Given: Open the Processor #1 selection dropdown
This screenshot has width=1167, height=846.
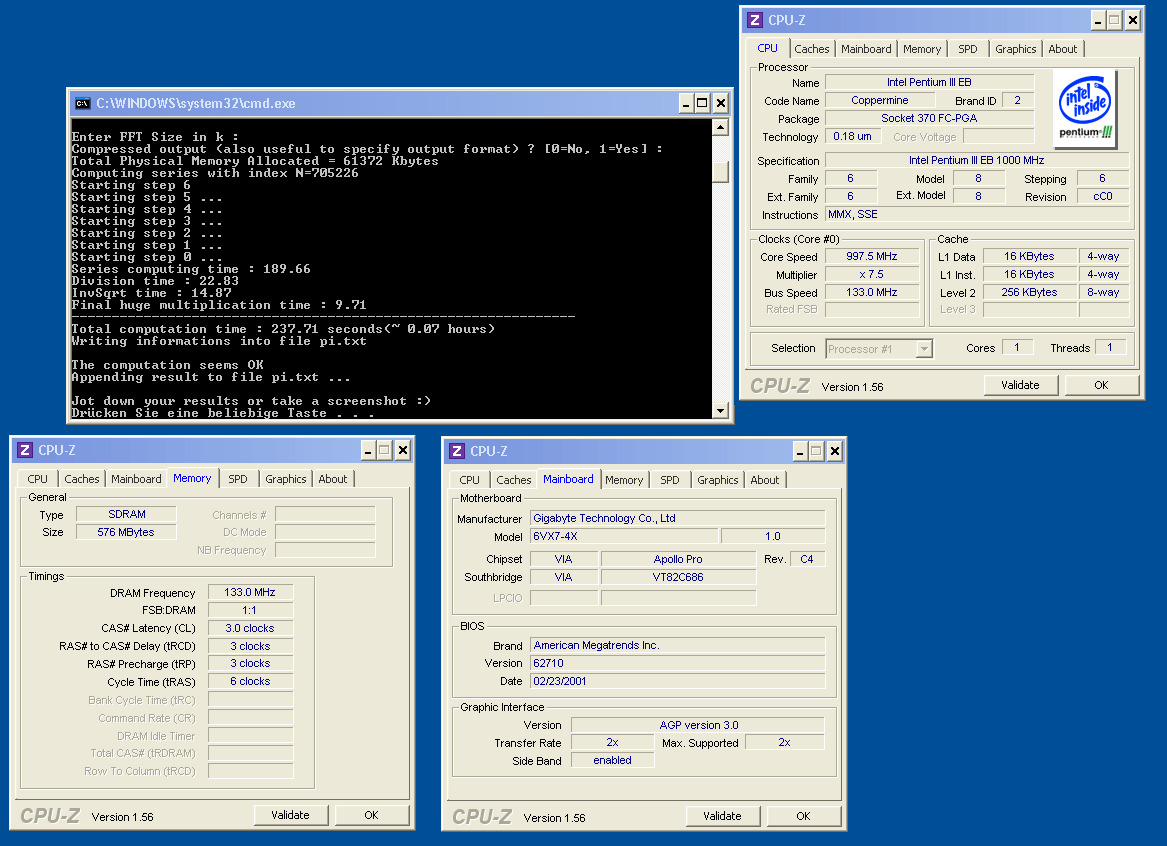Looking at the screenshot, I should [924, 348].
